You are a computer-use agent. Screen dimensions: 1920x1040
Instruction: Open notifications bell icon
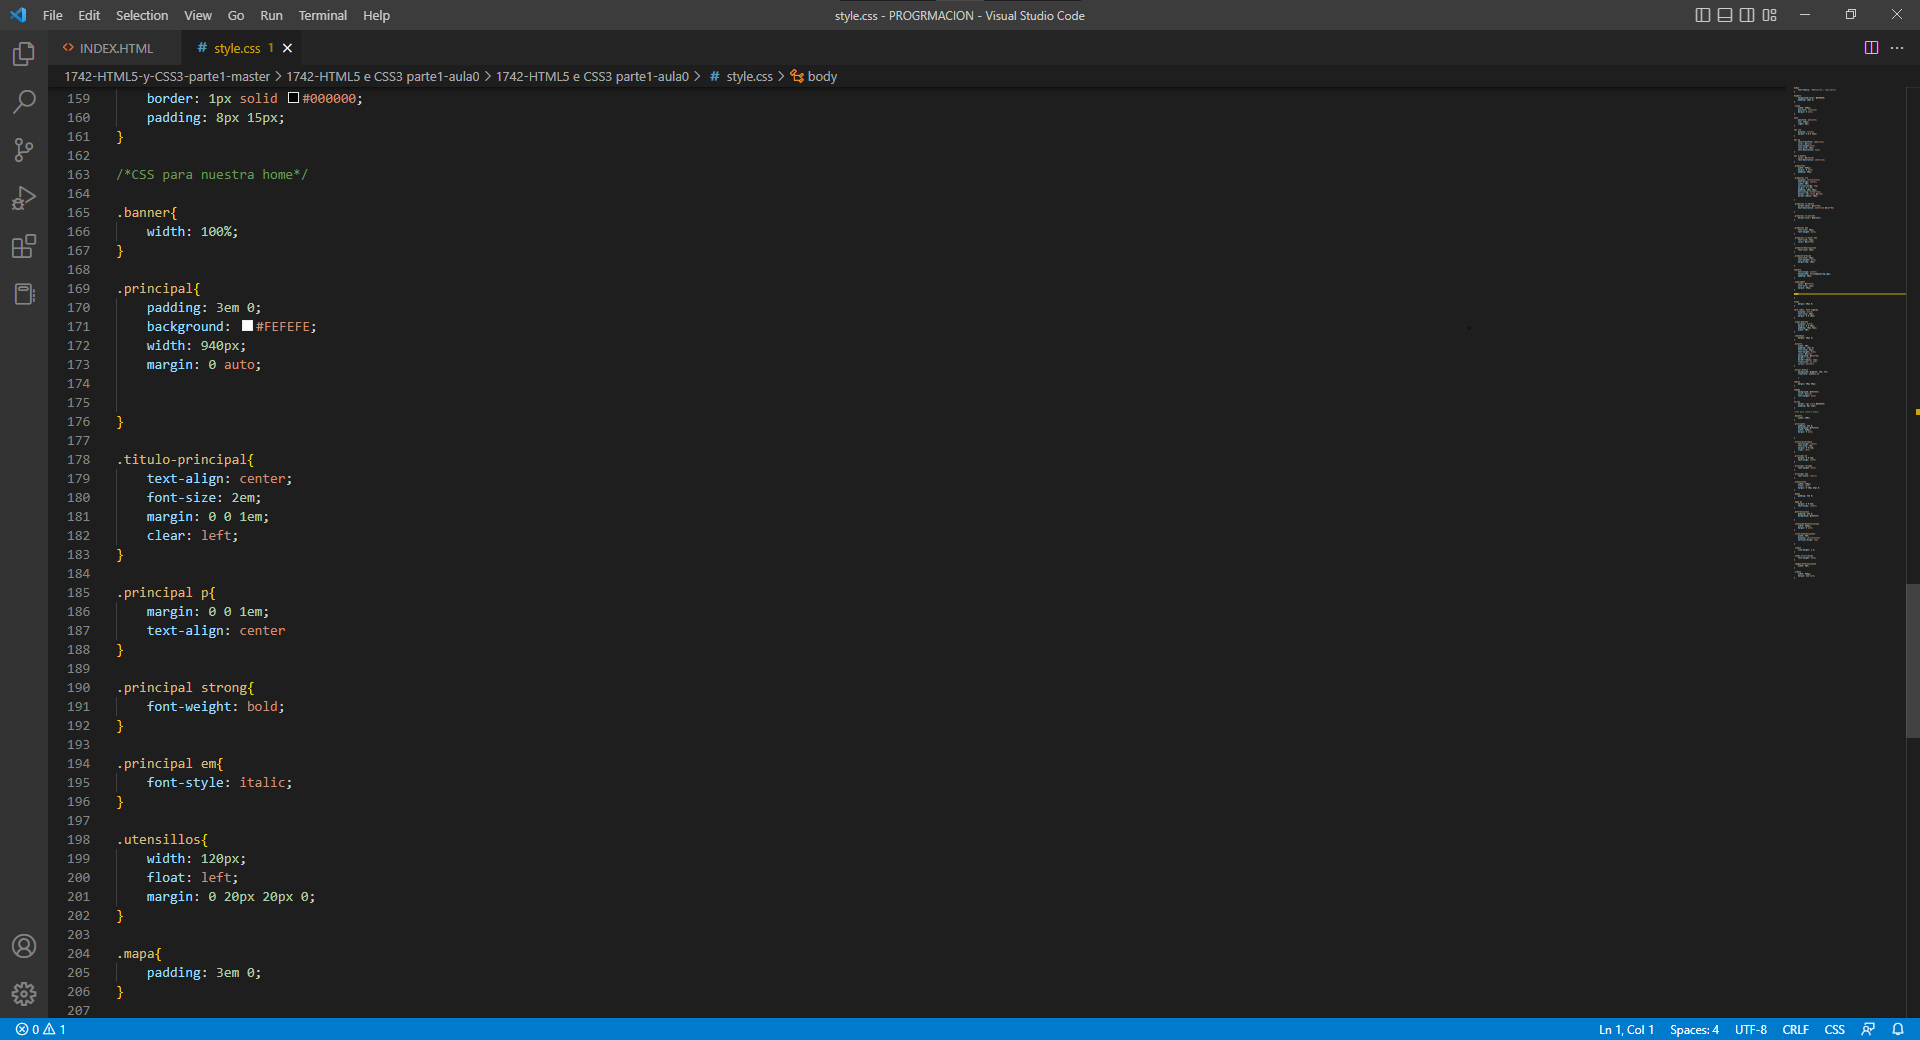(1898, 1029)
